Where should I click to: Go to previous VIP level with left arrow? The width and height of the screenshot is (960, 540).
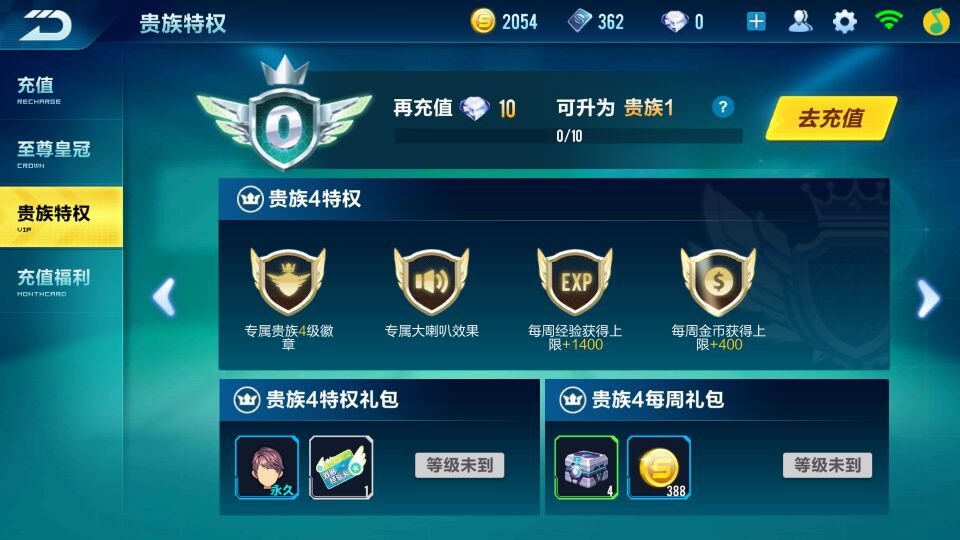tap(164, 298)
